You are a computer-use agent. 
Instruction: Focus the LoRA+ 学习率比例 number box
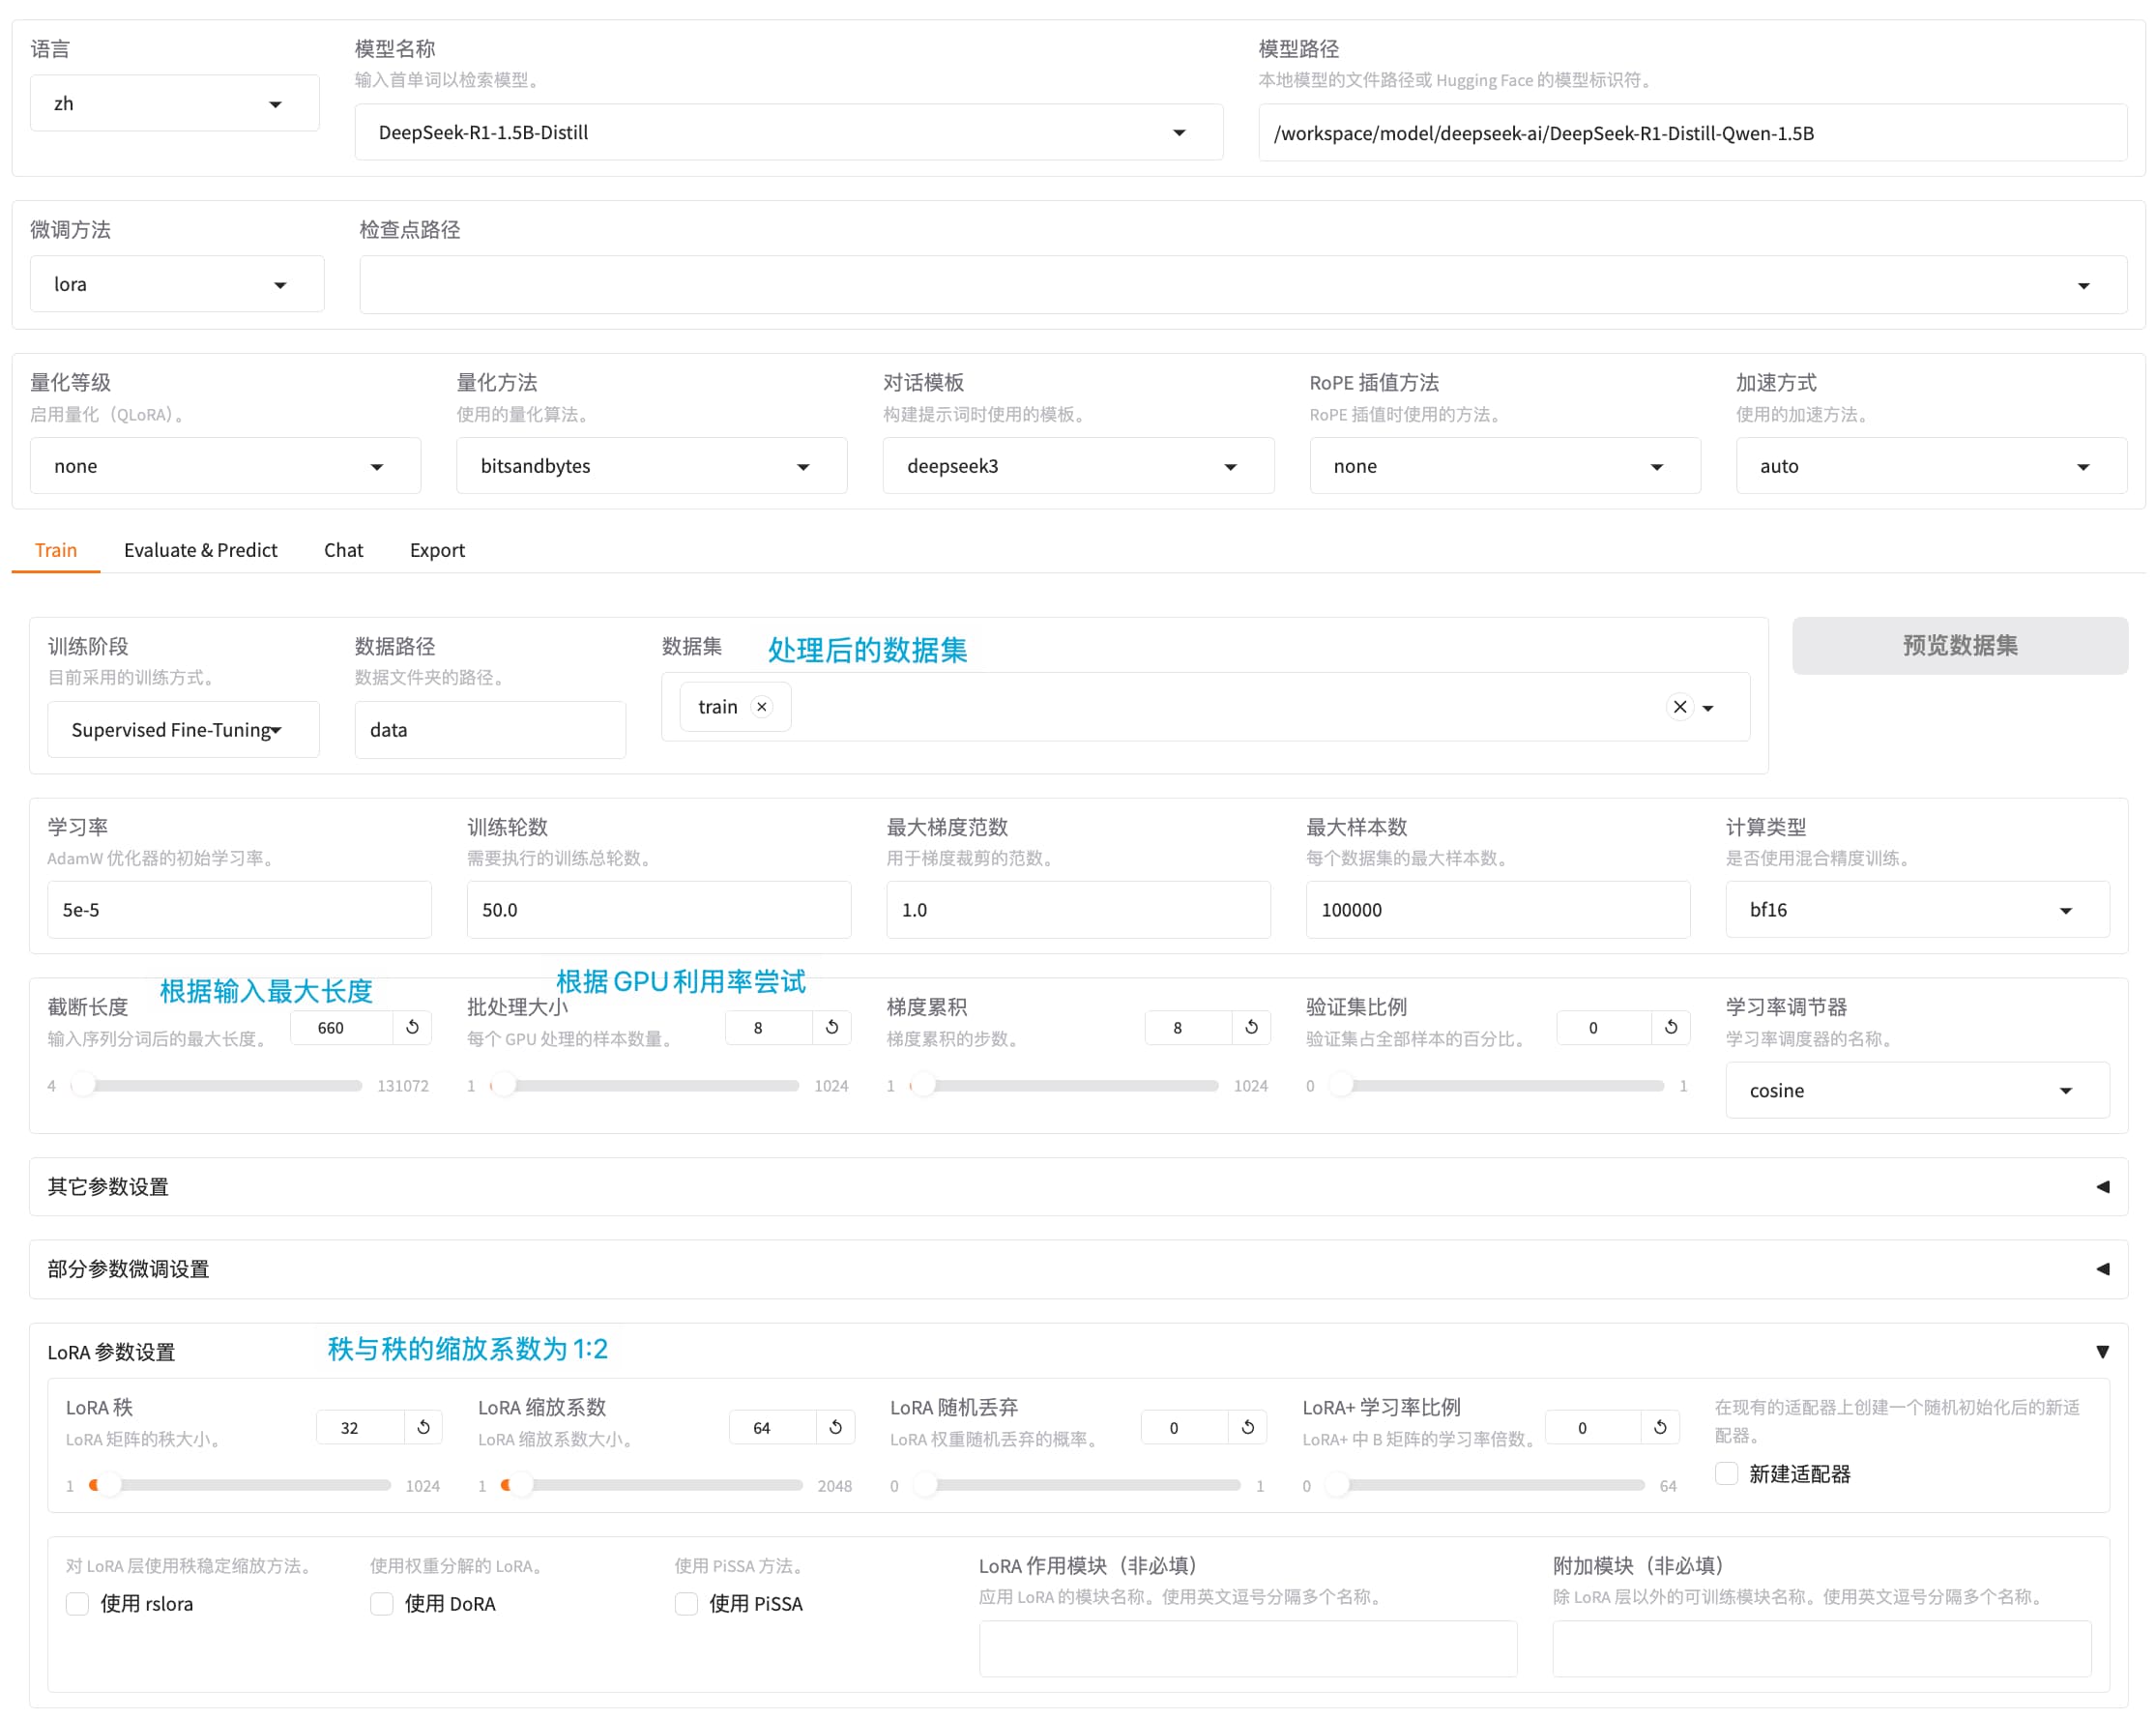(x=1594, y=1427)
